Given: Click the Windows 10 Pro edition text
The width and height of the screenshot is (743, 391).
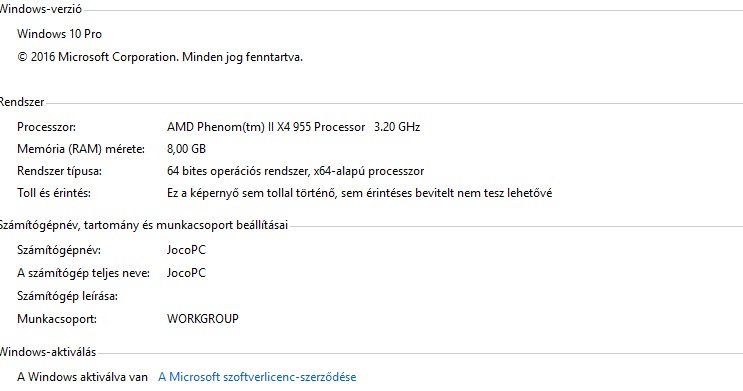Looking at the screenshot, I should pyautogui.click(x=59, y=34).
